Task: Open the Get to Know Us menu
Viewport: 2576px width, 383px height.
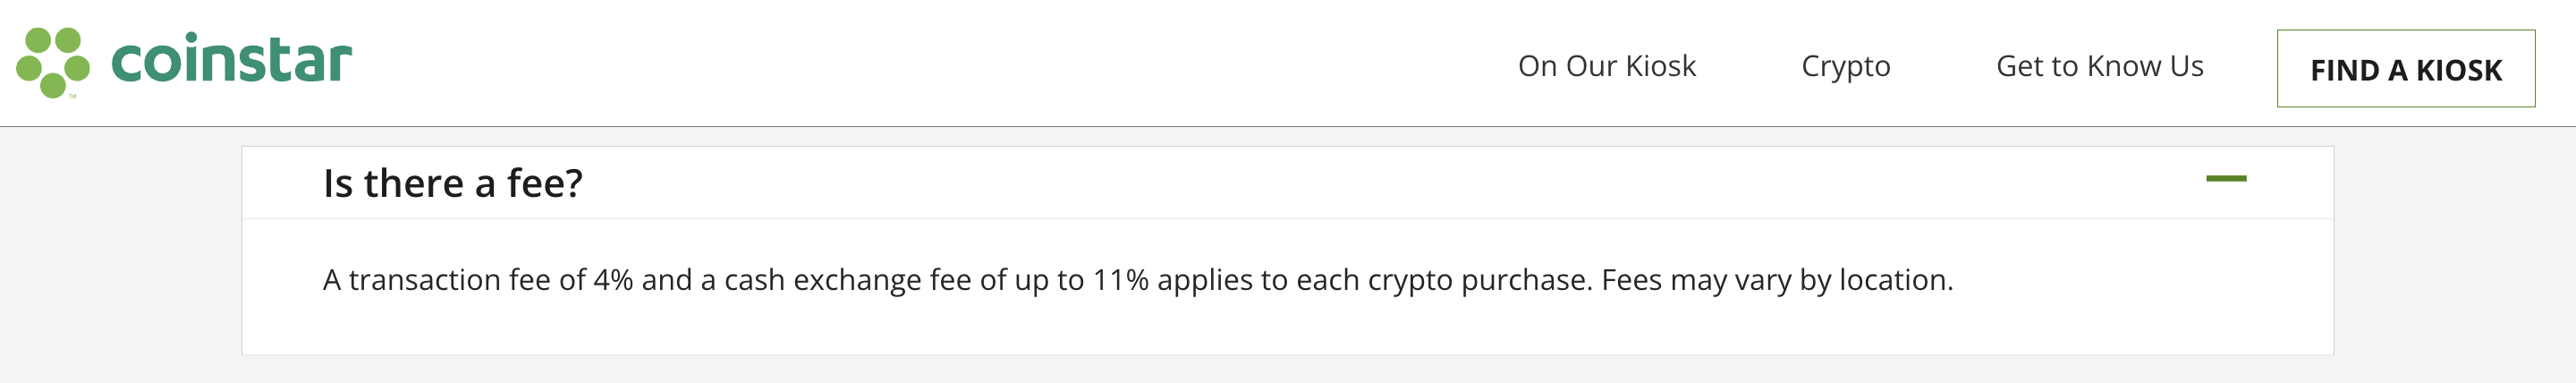Action: pyautogui.click(x=2099, y=66)
